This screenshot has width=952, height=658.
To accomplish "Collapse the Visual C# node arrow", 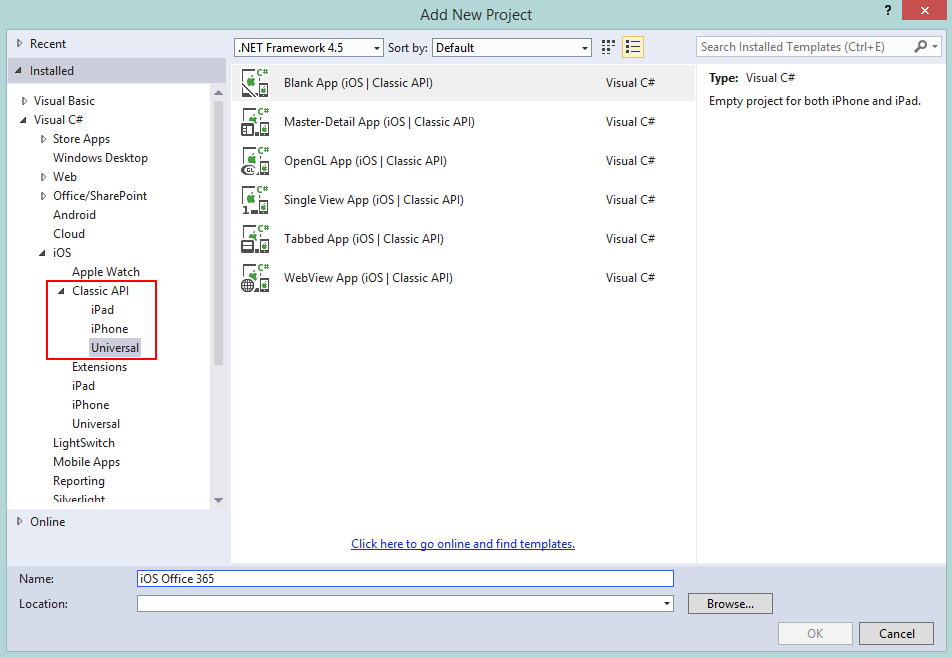I will pyautogui.click(x=23, y=120).
